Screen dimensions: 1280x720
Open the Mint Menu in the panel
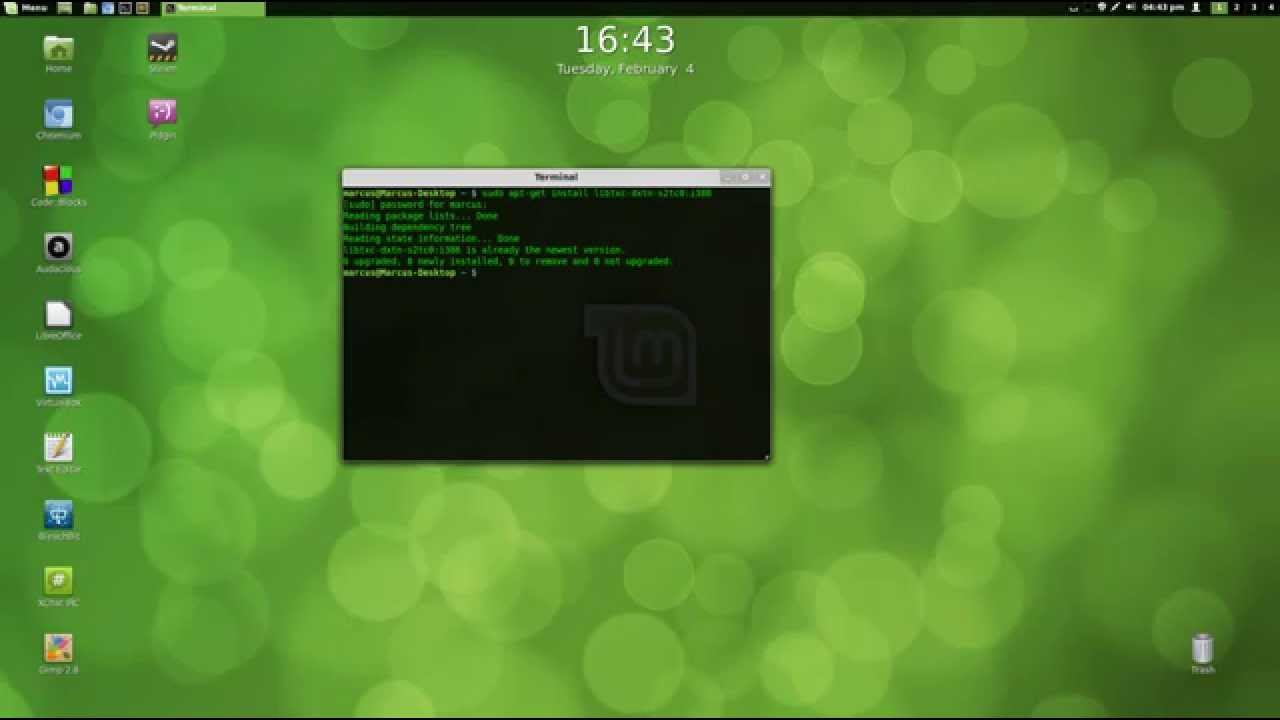pyautogui.click(x=25, y=8)
